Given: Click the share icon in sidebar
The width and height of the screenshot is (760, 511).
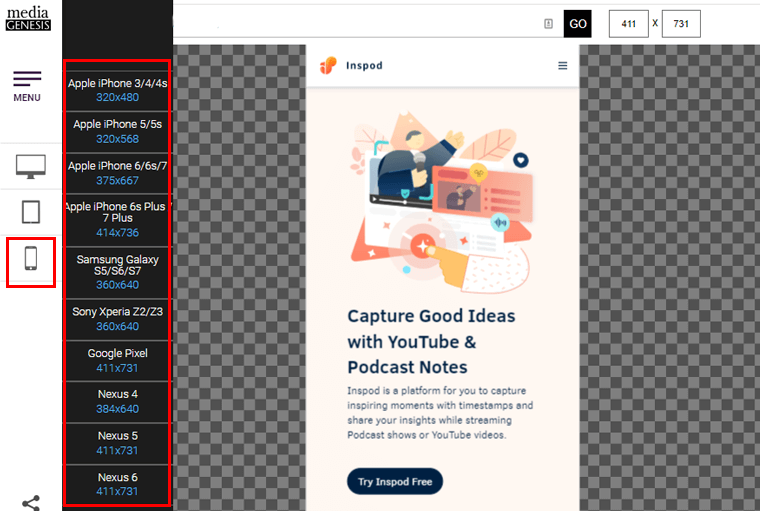Looking at the screenshot, I should pos(30,501).
